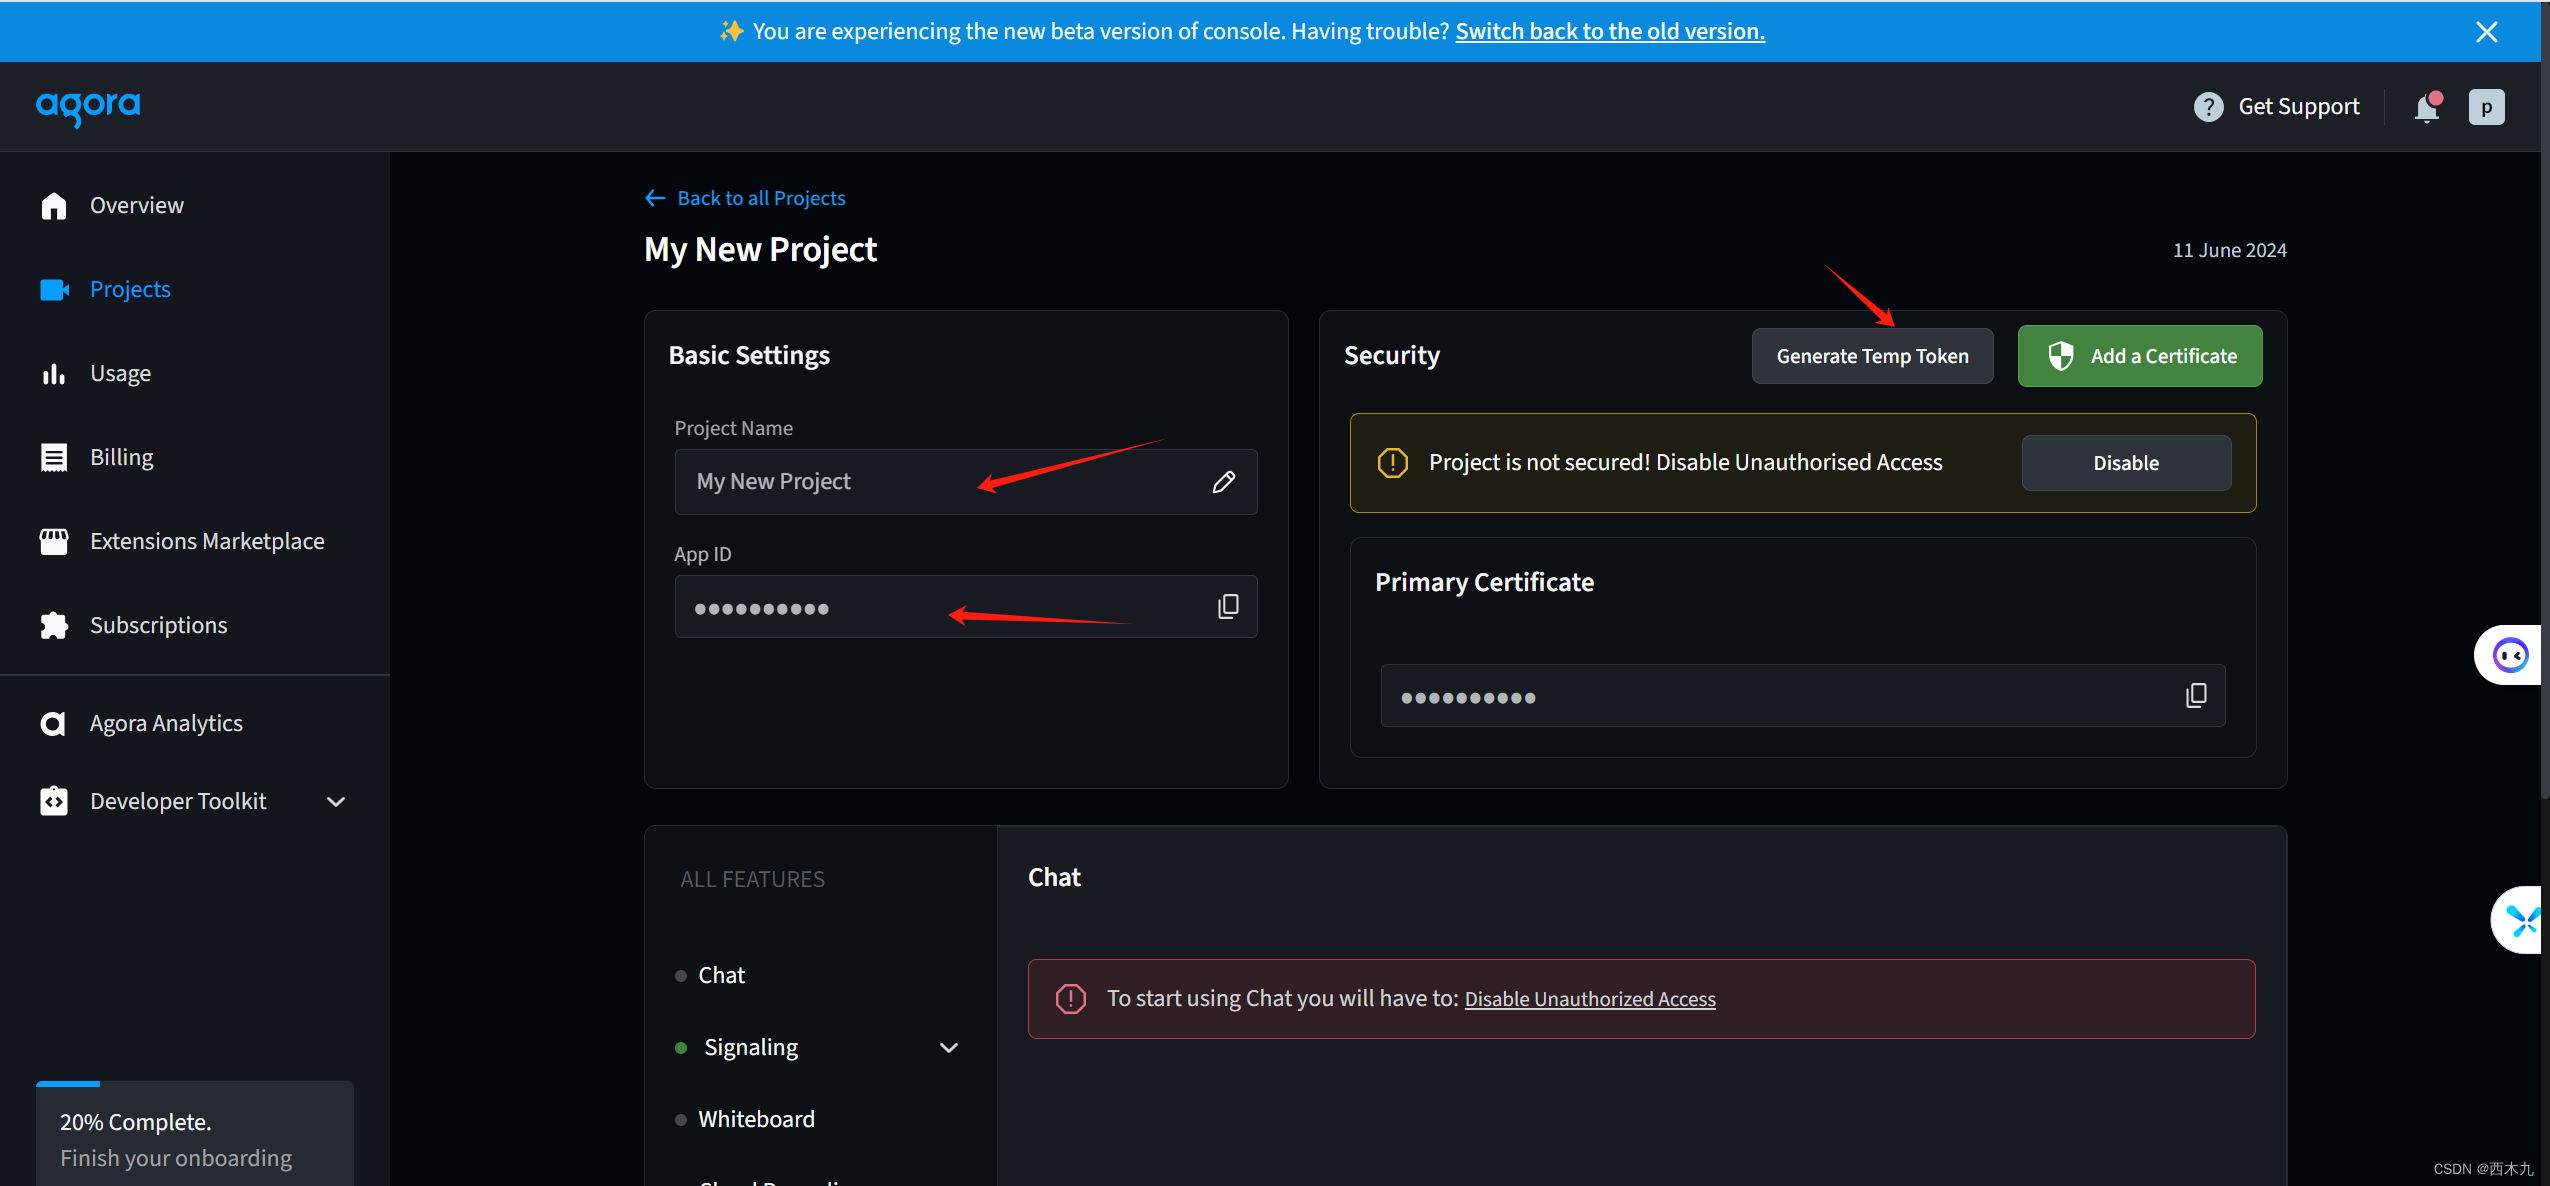Click Generate Temp Token button
Viewport: 2550px width, 1186px height.
click(x=1872, y=356)
